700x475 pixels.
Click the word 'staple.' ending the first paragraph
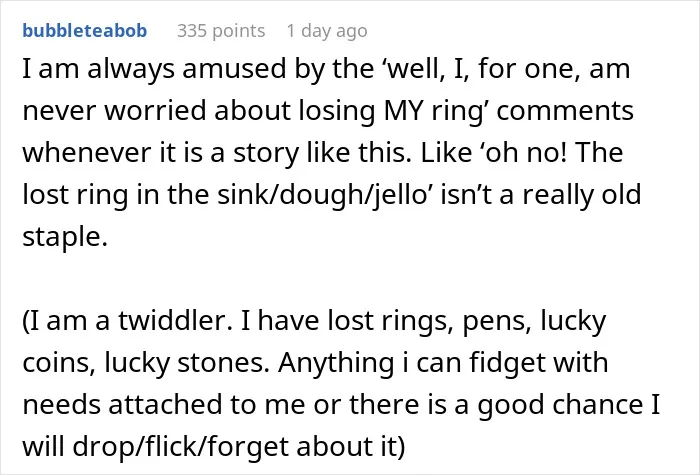pyautogui.click(x=65, y=238)
